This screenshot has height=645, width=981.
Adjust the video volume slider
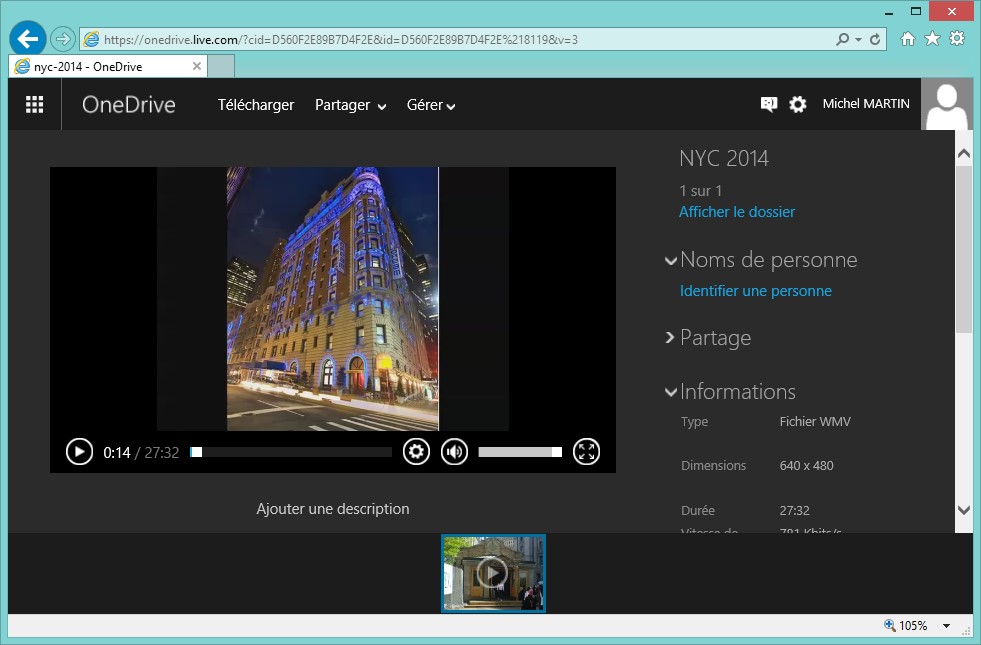(x=520, y=452)
